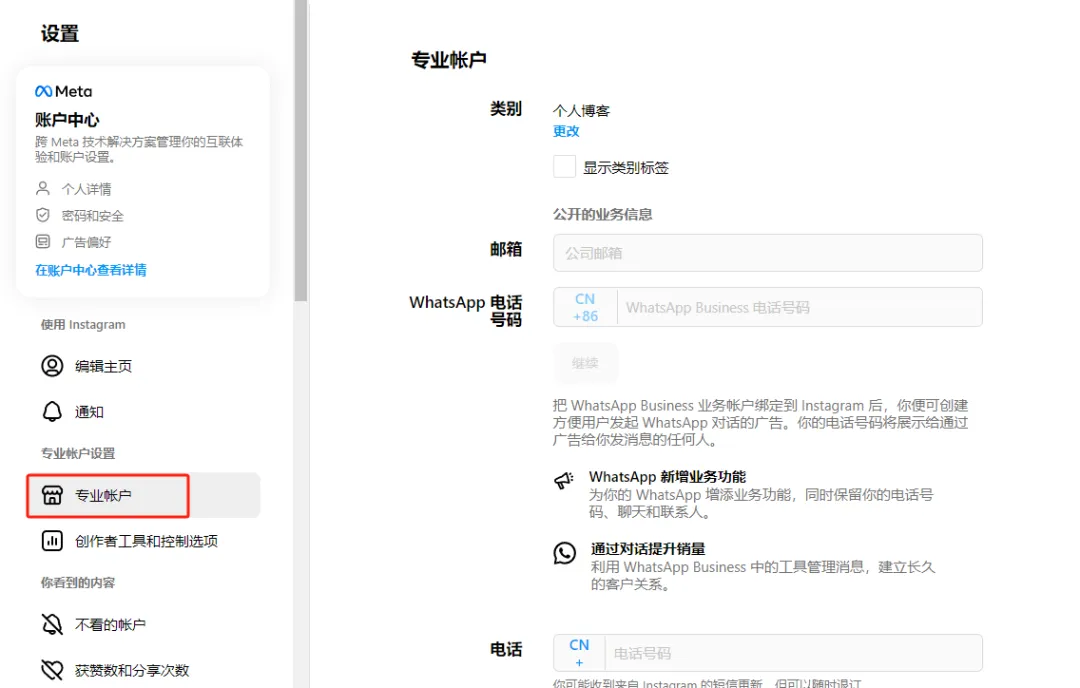1080x688 pixels.
Task: Click the Meta logo in account center card
Action: (63, 91)
